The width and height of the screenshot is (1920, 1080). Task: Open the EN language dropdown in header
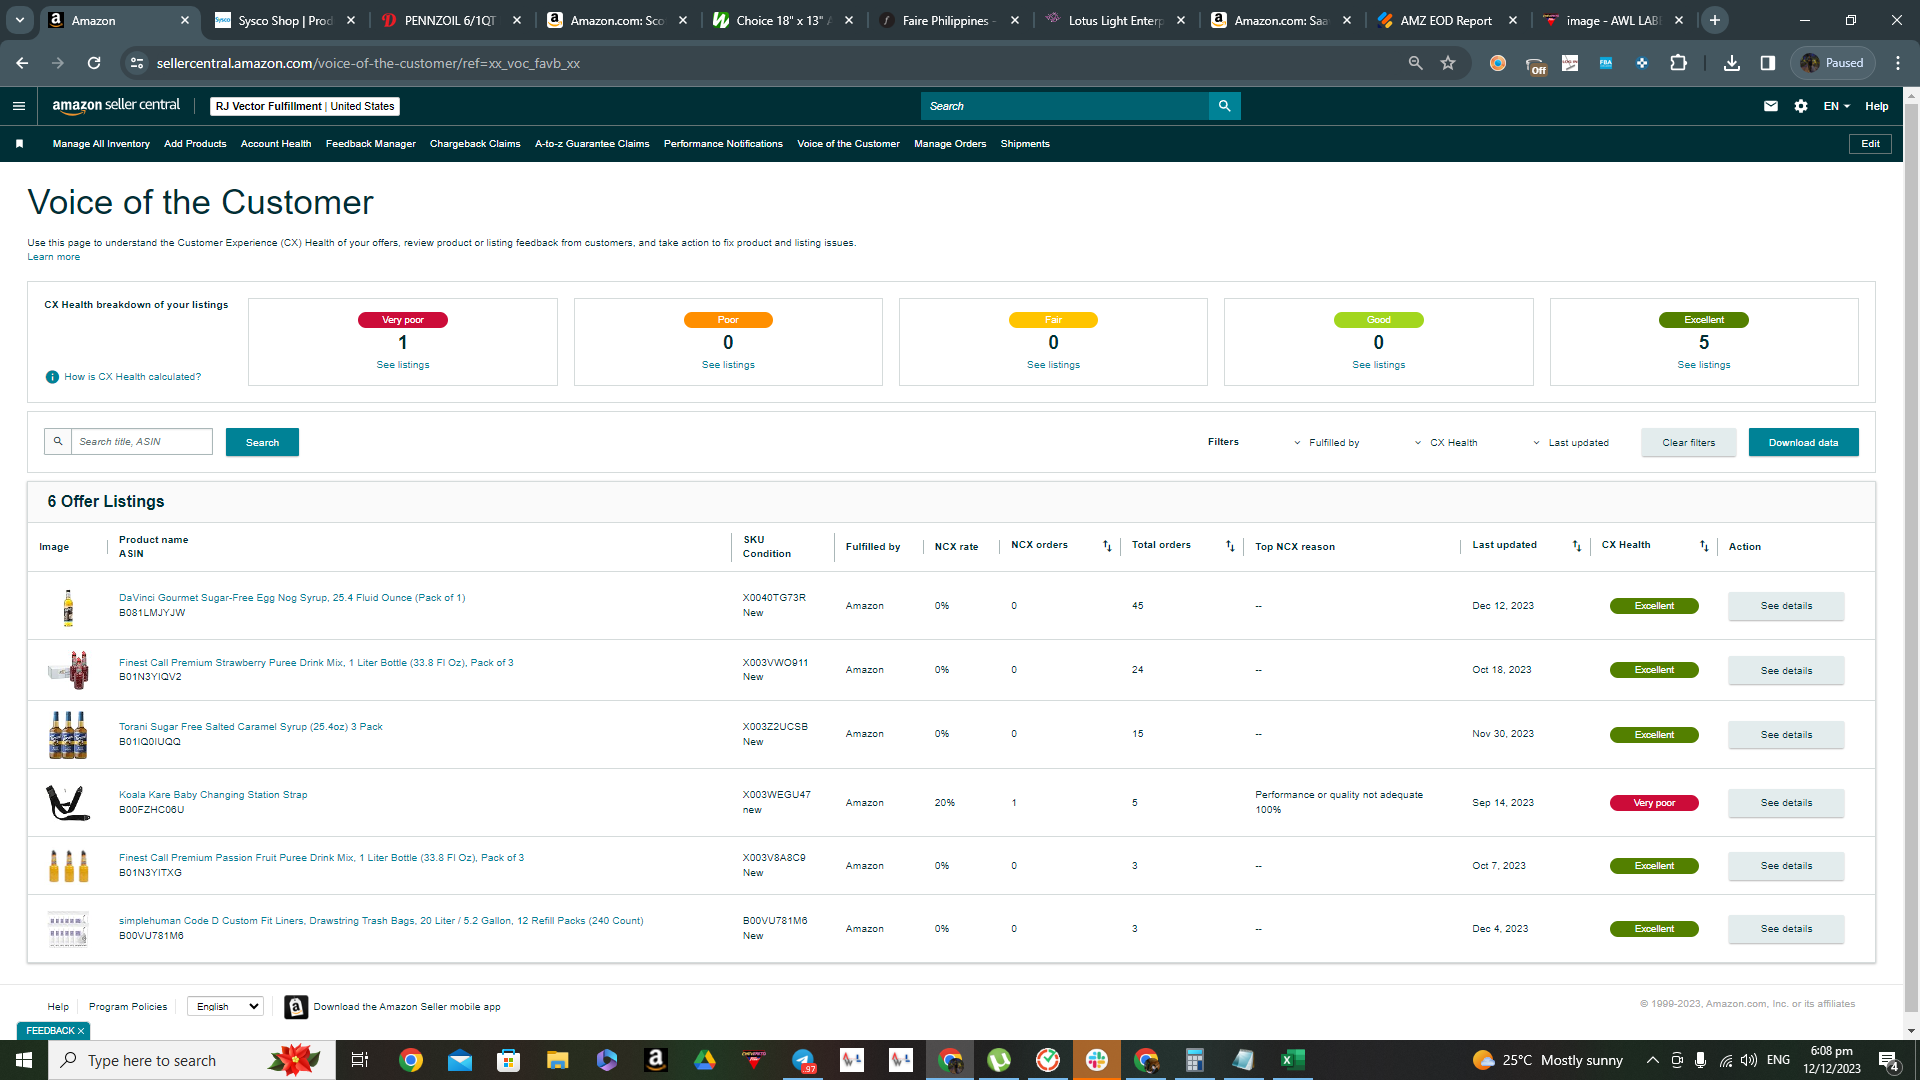click(x=1836, y=106)
